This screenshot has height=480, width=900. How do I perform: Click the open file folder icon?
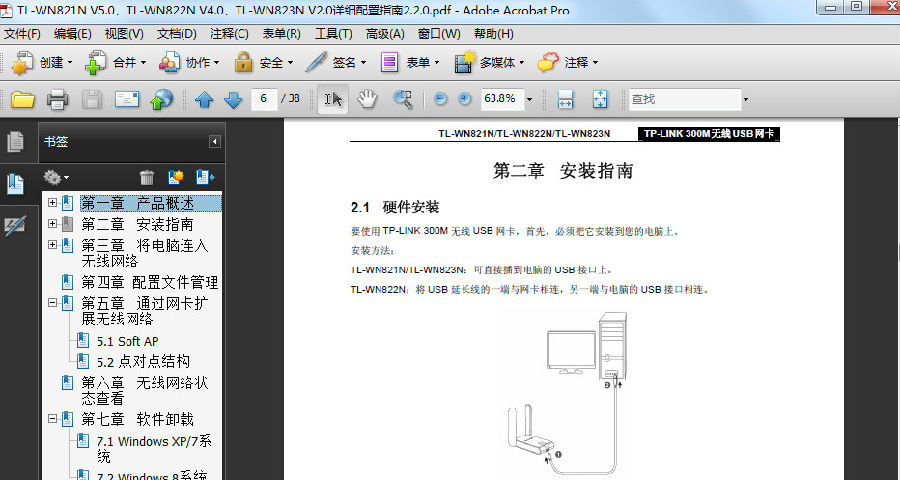point(23,99)
